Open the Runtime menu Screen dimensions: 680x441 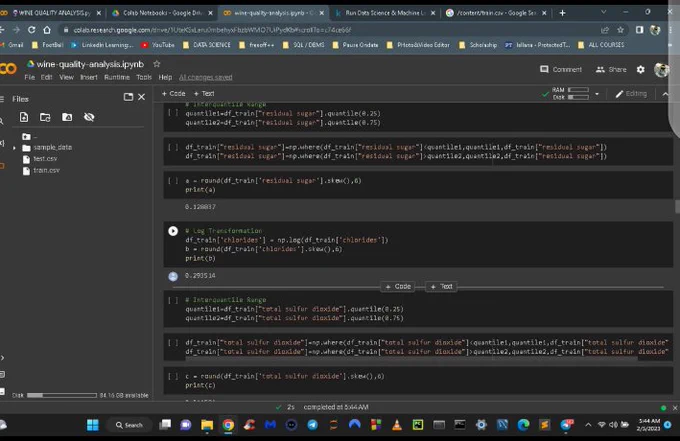117,77
